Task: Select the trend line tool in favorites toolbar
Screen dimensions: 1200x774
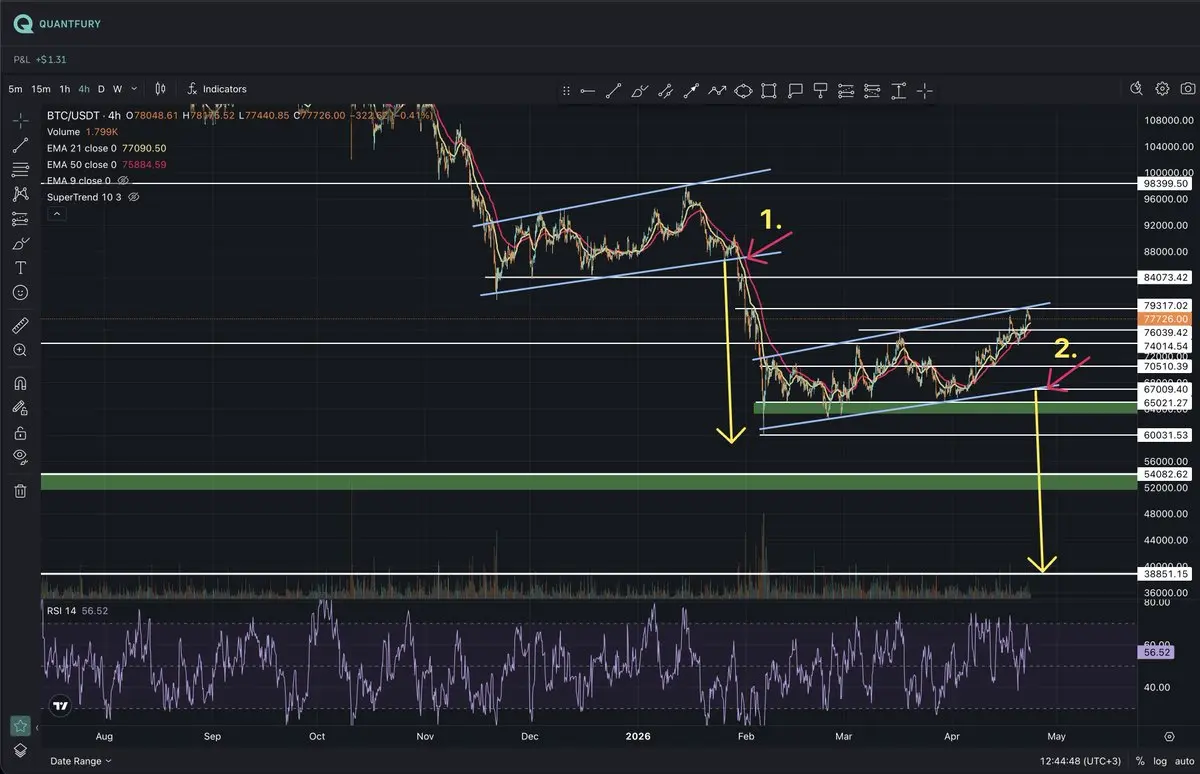Action: [x=614, y=91]
